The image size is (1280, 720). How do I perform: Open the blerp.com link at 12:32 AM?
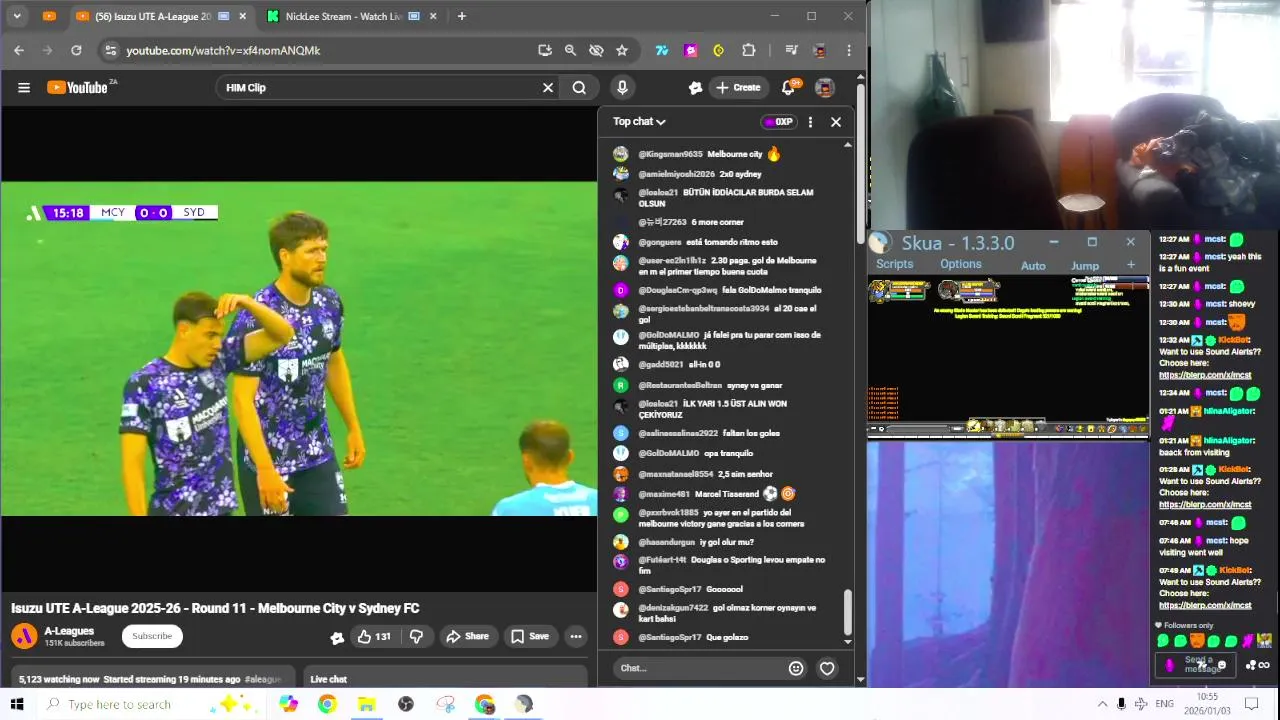pyautogui.click(x=1205, y=375)
